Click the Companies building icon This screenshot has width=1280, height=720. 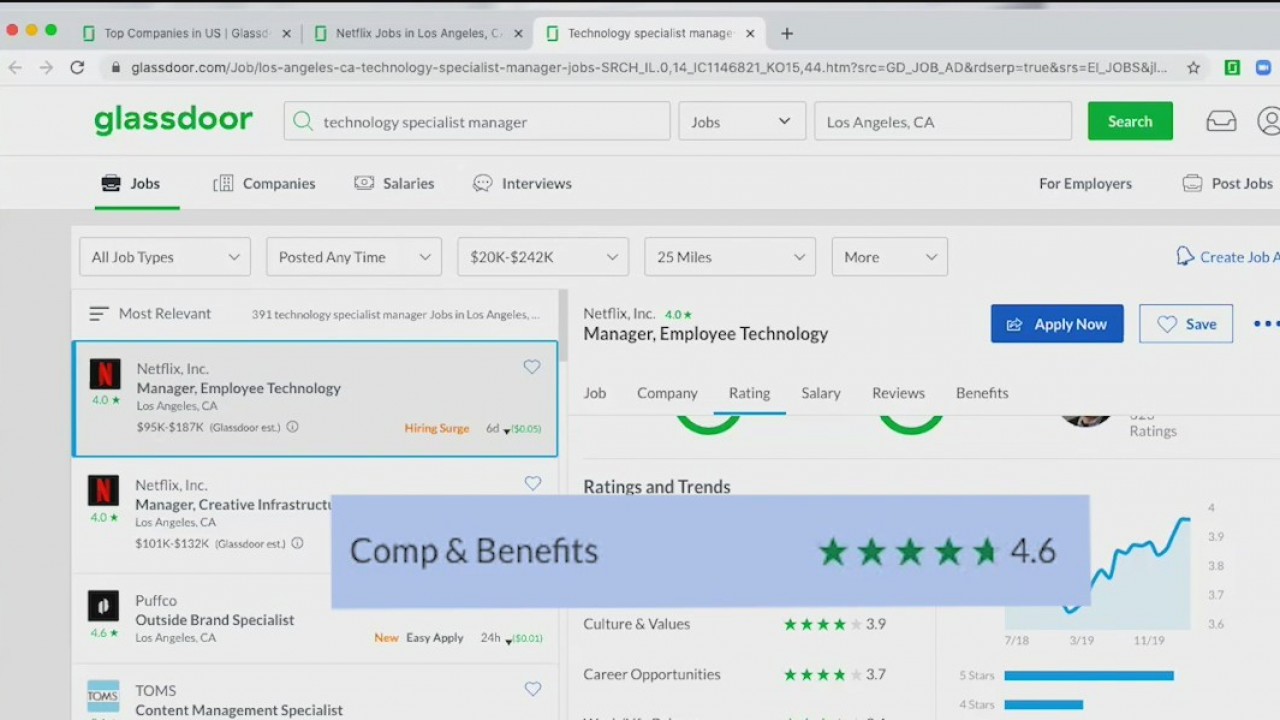[x=223, y=183]
